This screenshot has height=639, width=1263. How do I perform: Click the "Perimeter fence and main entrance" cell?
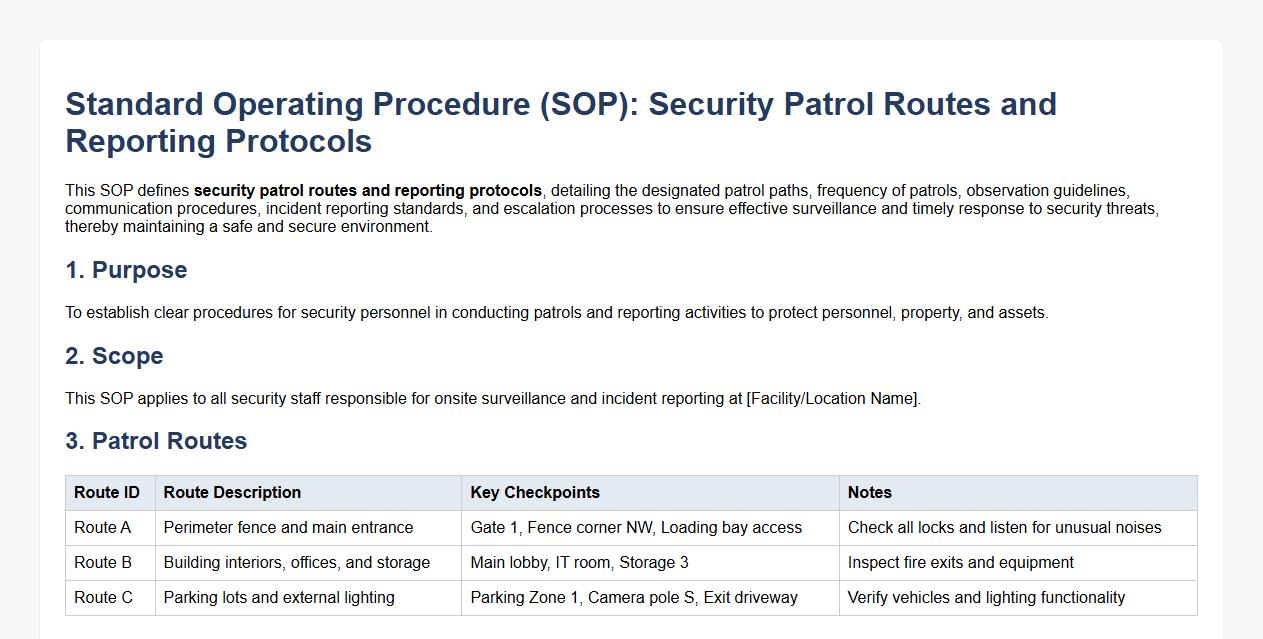pyautogui.click(x=288, y=528)
